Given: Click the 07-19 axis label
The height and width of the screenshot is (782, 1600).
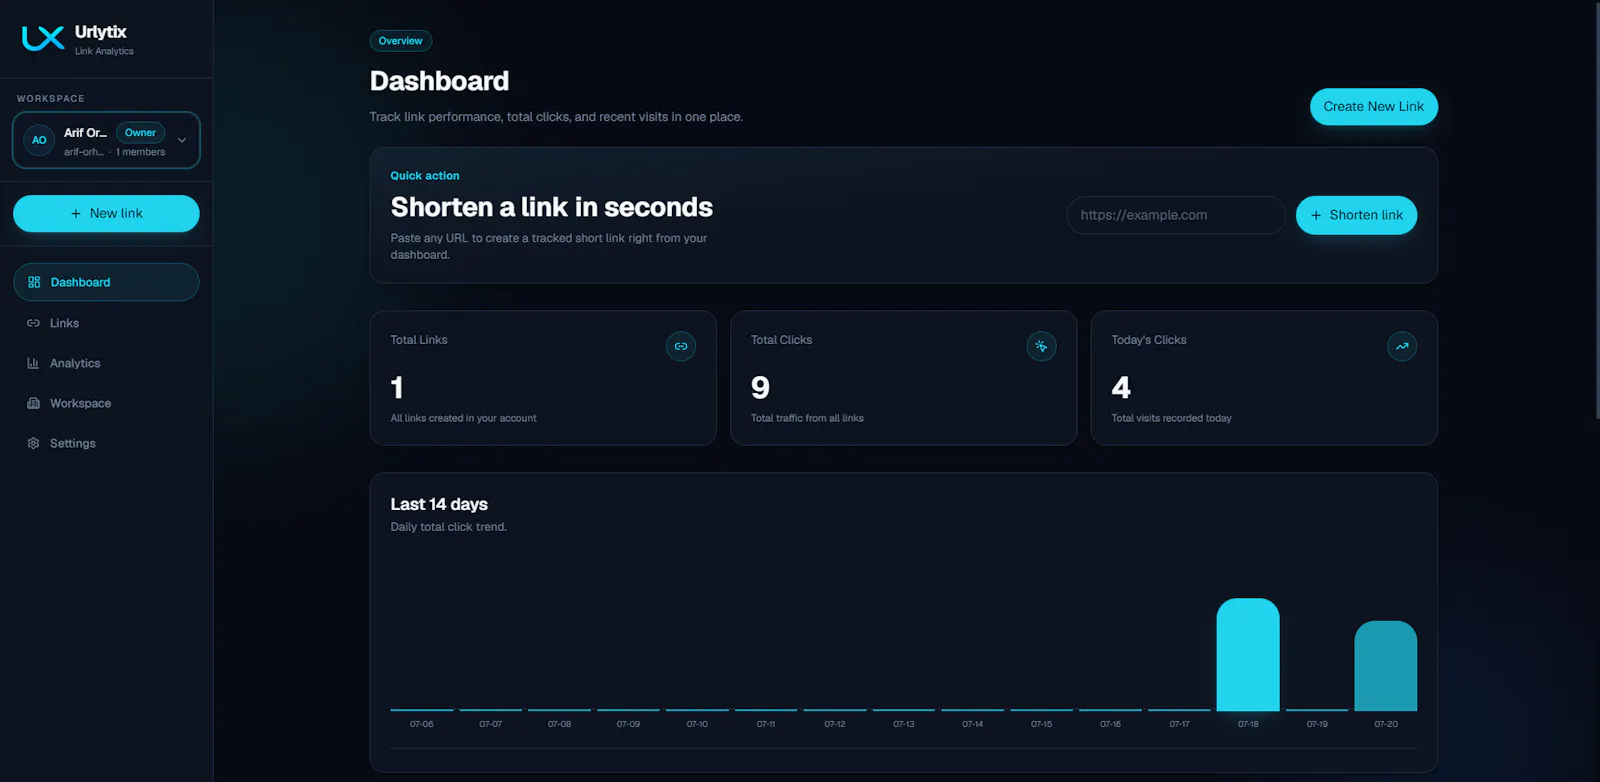Looking at the screenshot, I should coord(1317,724).
